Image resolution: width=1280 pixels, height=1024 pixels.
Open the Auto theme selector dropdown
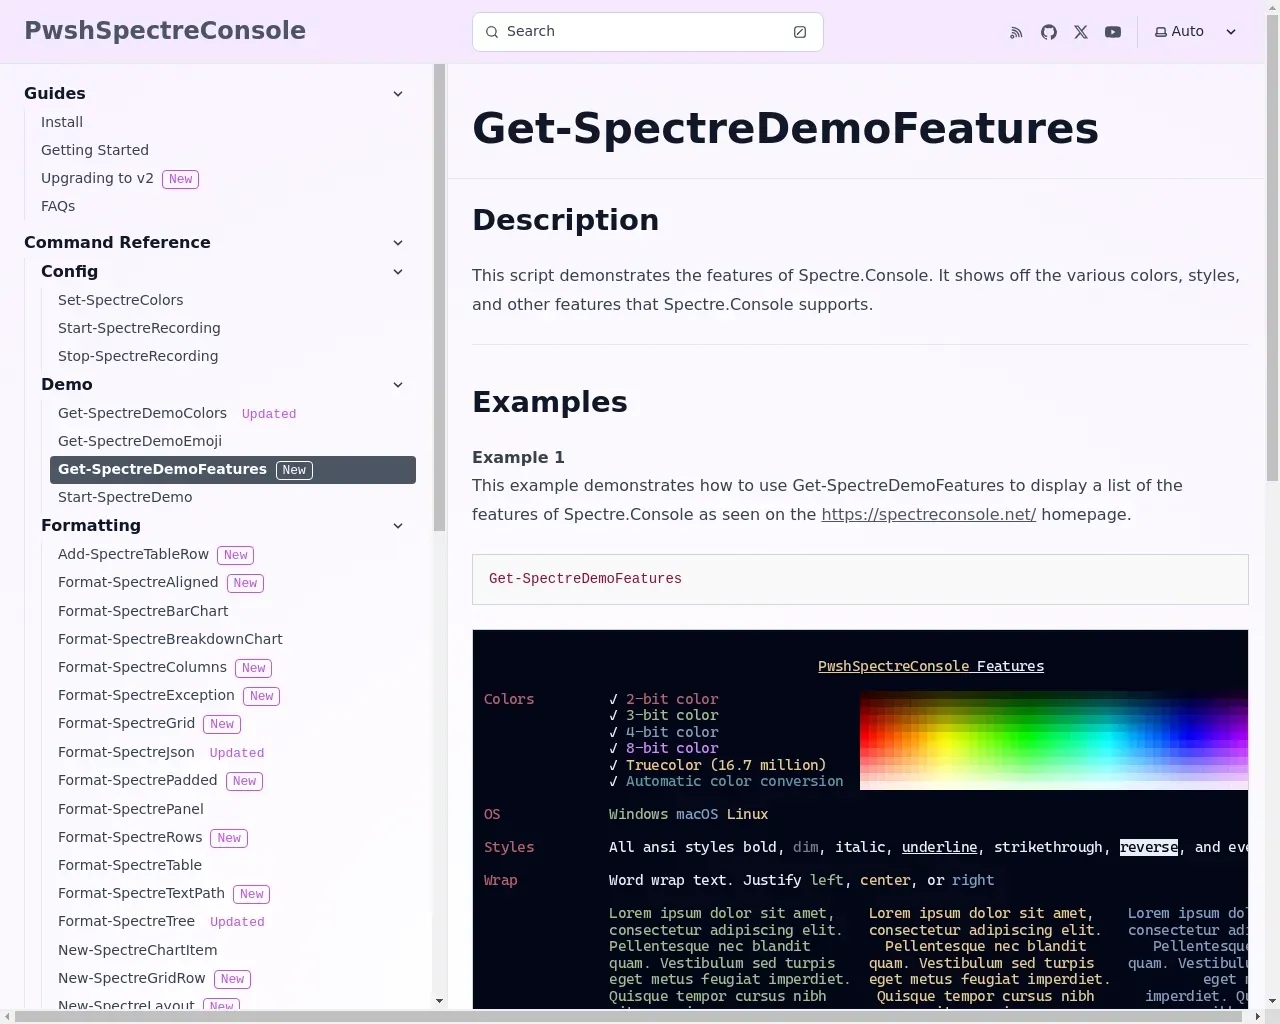click(x=1196, y=32)
